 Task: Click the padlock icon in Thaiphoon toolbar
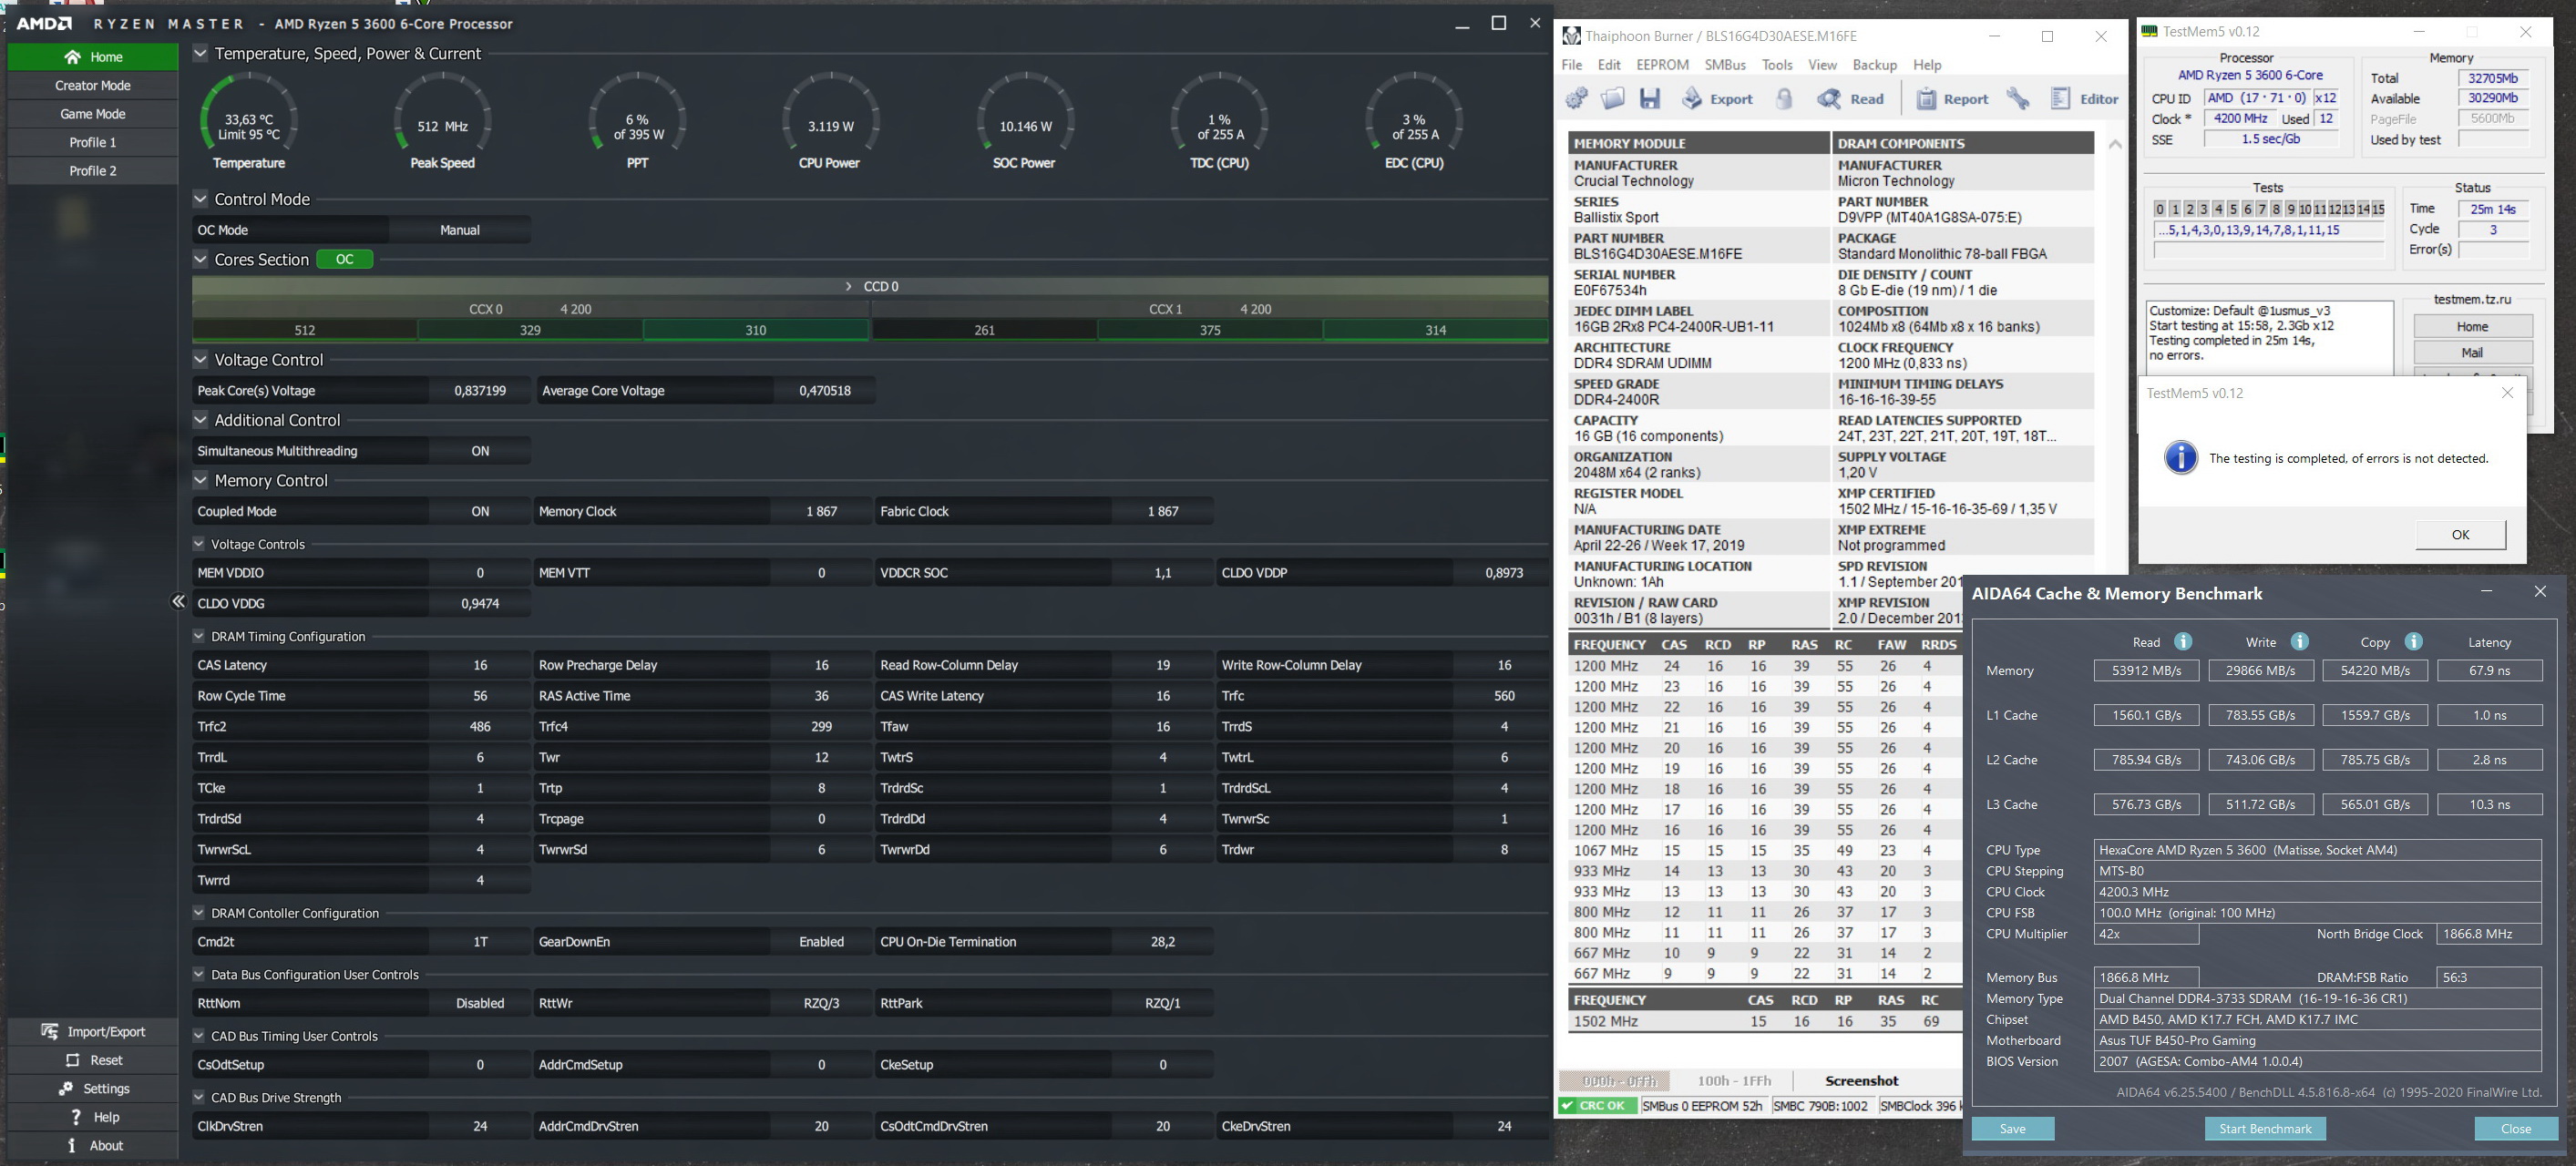point(1784,98)
